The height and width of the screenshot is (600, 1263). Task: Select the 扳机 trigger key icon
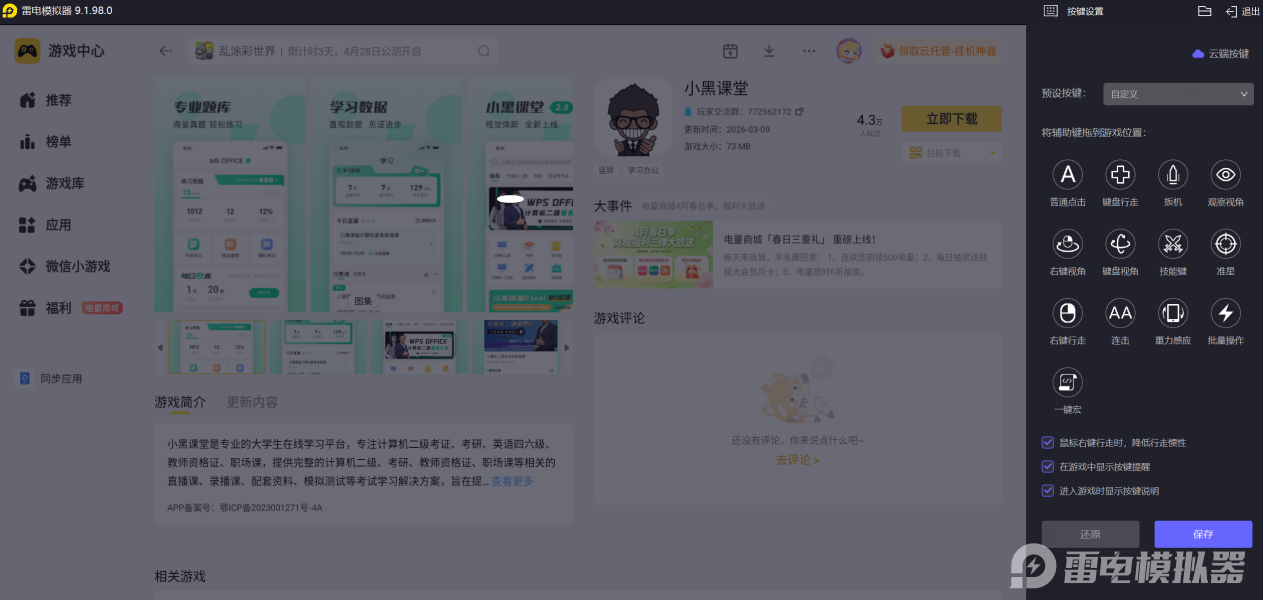pos(1173,175)
